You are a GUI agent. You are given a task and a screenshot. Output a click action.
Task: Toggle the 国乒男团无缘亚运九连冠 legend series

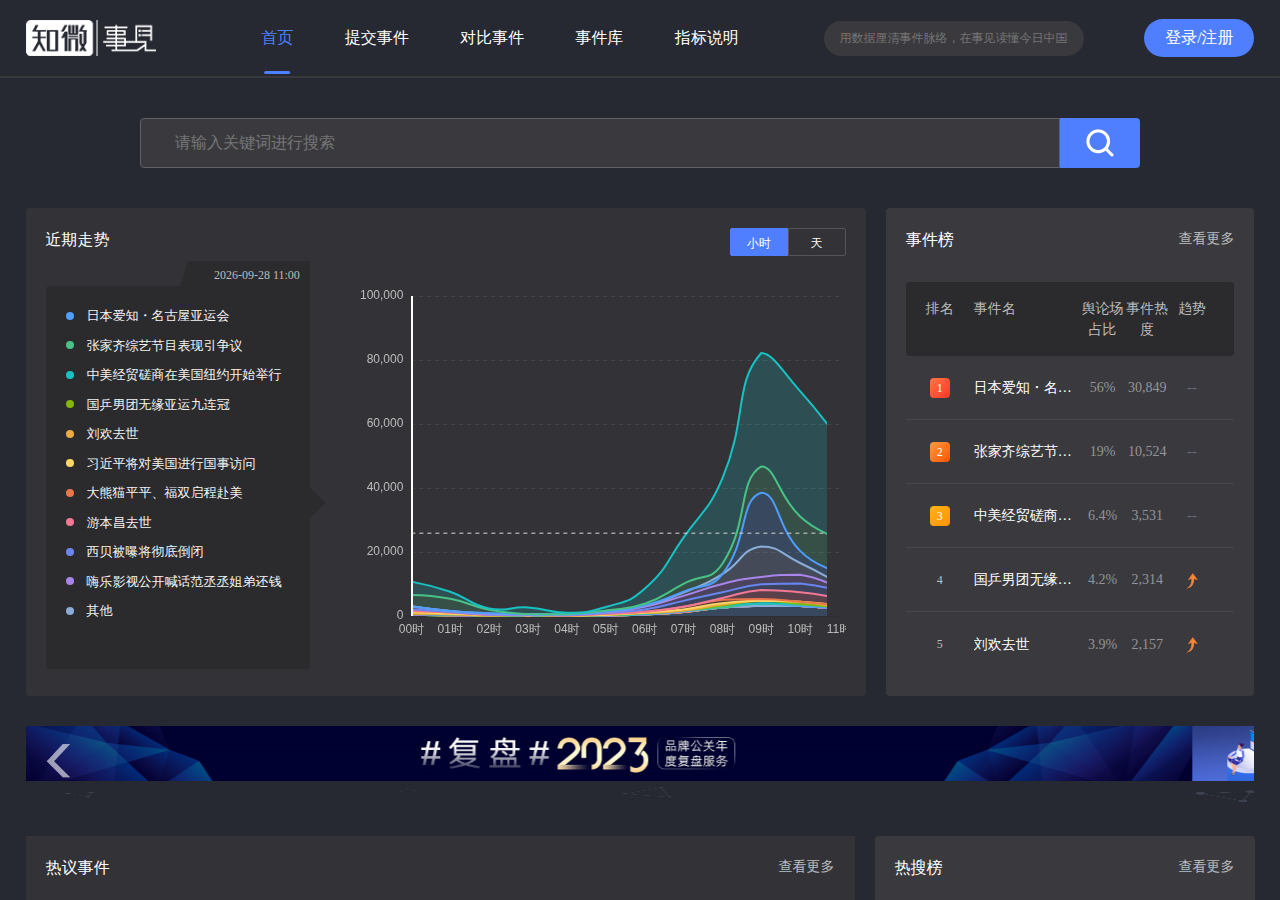(x=147, y=404)
